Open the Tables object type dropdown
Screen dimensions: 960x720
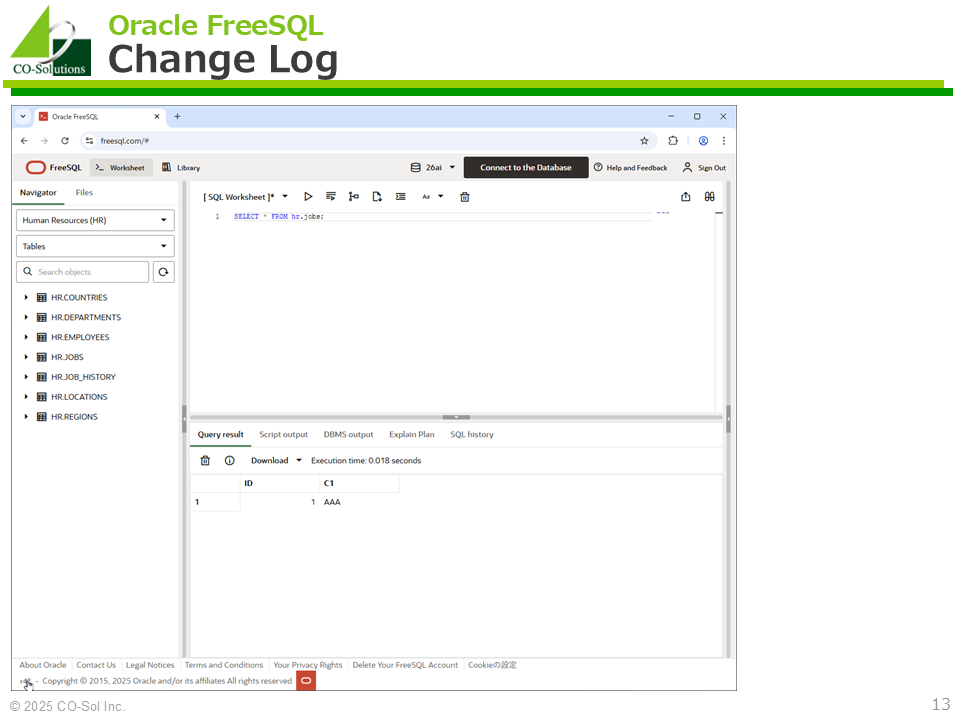(x=95, y=246)
